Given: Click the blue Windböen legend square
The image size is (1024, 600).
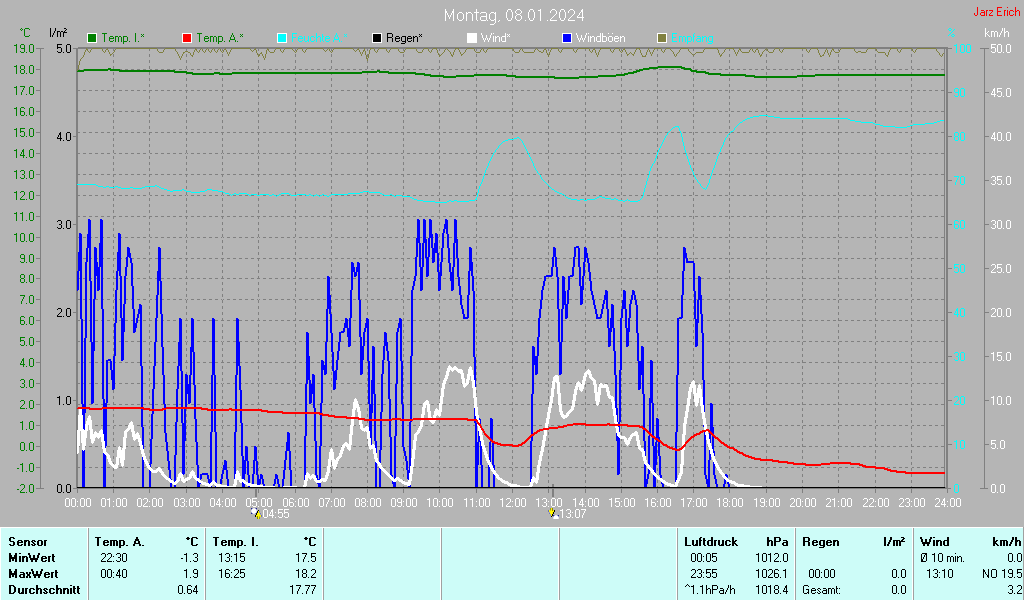Looking at the screenshot, I should click(x=567, y=38).
